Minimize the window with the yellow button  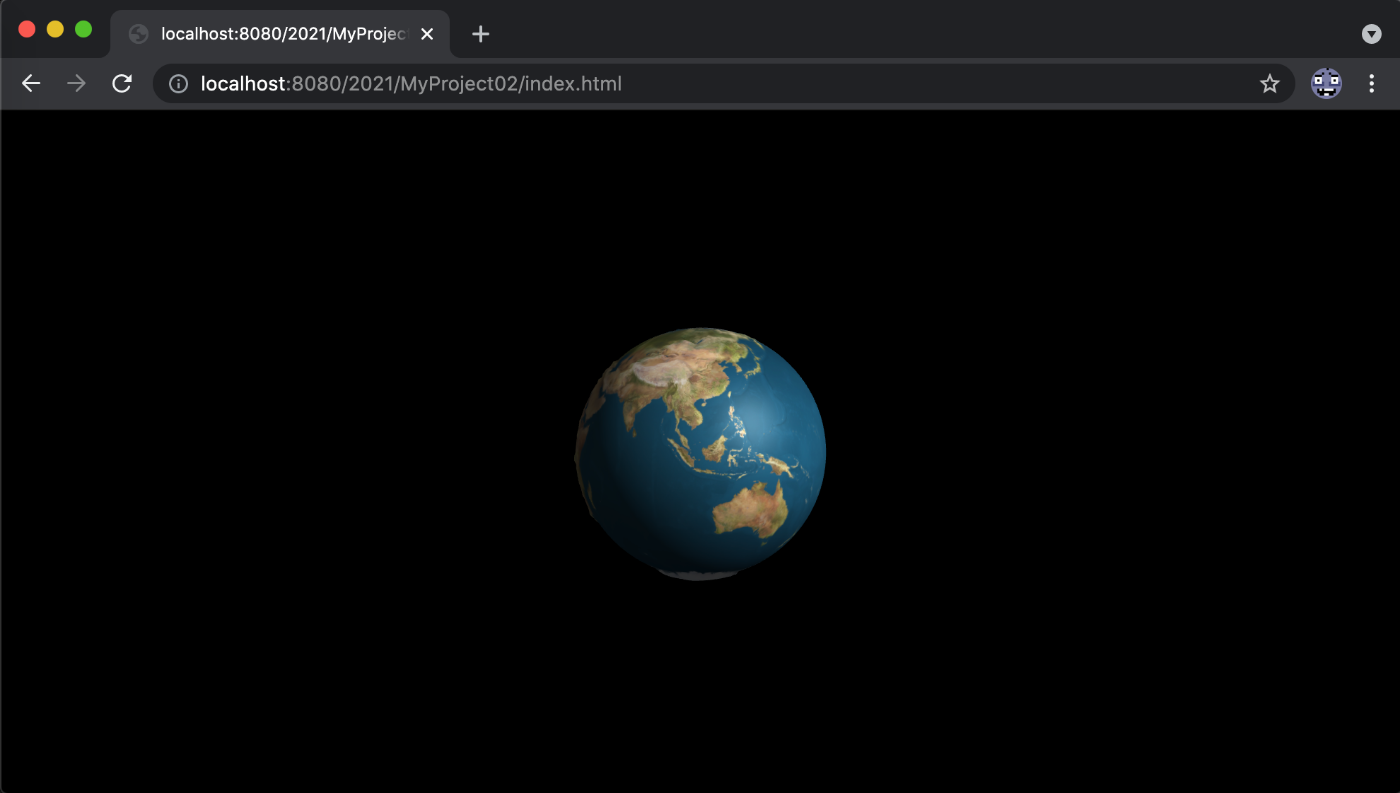[x=55, y=31]
